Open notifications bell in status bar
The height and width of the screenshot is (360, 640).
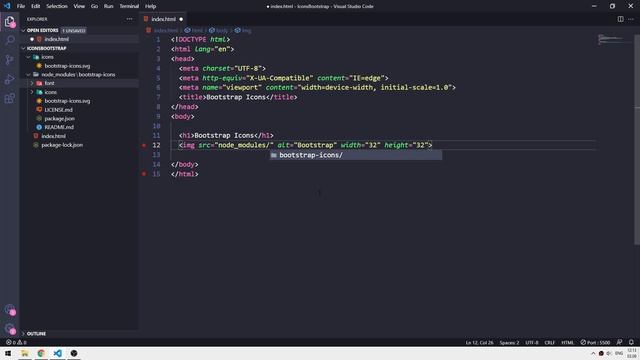(631, 342)
